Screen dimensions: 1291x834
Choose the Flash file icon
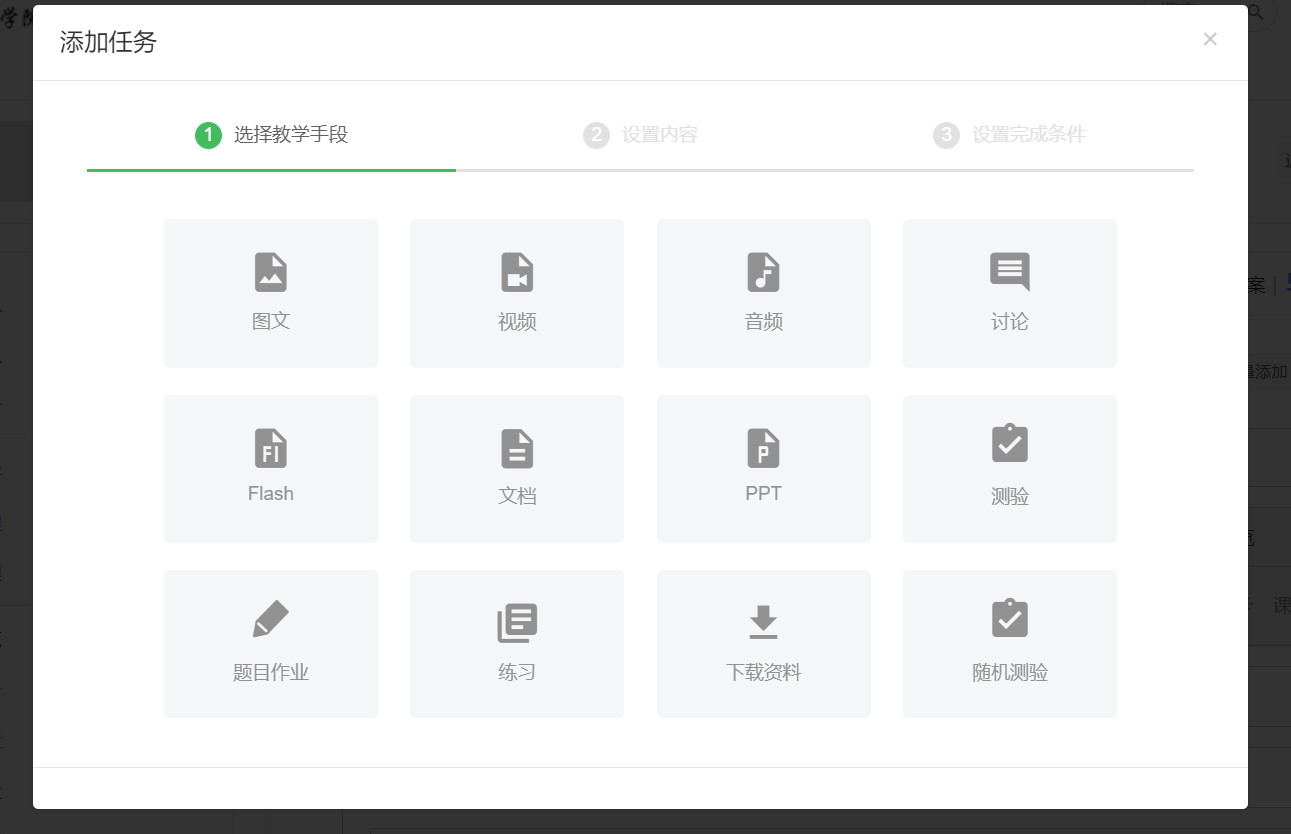(x=271, y=448)
